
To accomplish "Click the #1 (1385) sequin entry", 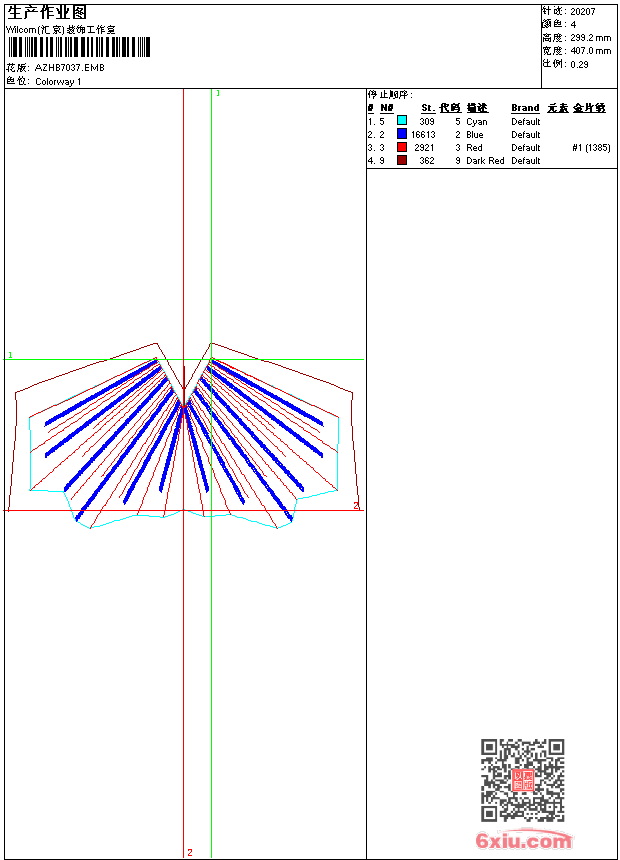I will pyautogui.click(x=591, y=148).
